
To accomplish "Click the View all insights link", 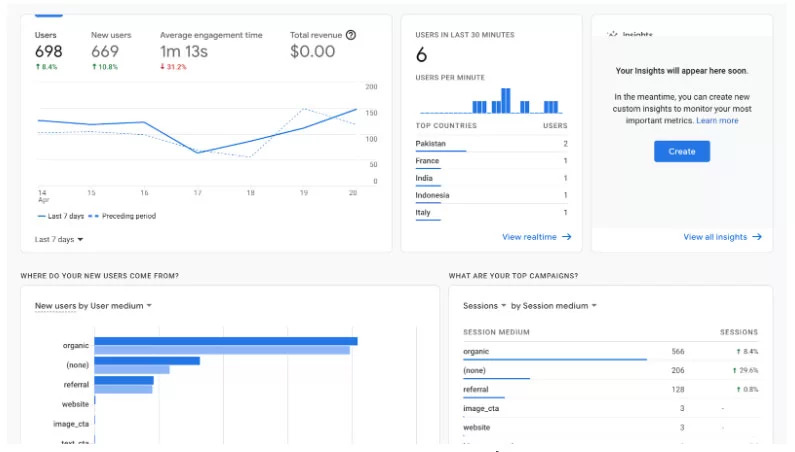I will pos(715,237).
